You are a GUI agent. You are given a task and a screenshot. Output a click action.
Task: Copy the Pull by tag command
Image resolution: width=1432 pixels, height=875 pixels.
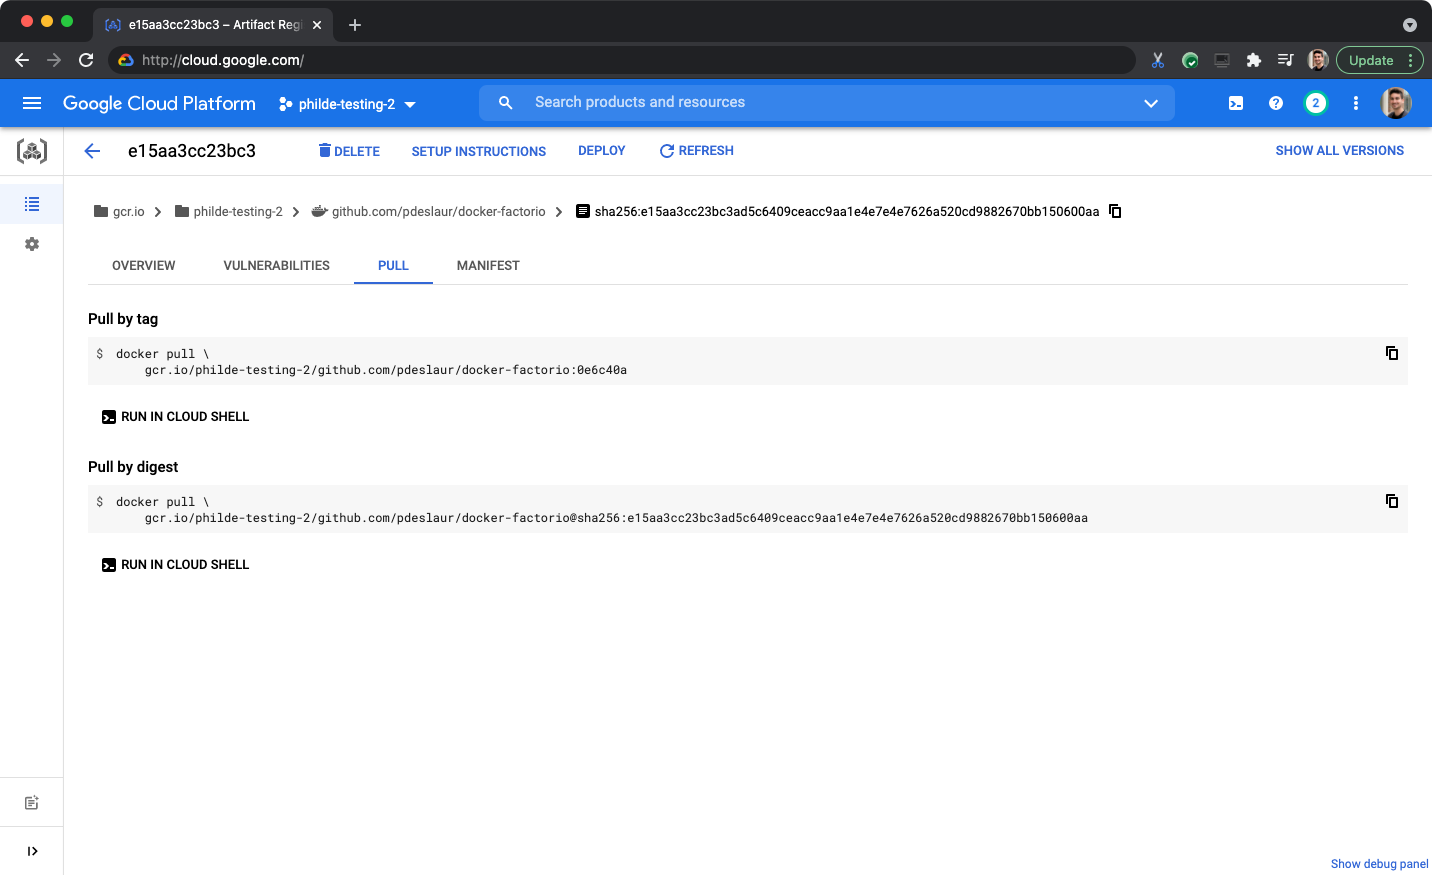(x=1392, y=353)
